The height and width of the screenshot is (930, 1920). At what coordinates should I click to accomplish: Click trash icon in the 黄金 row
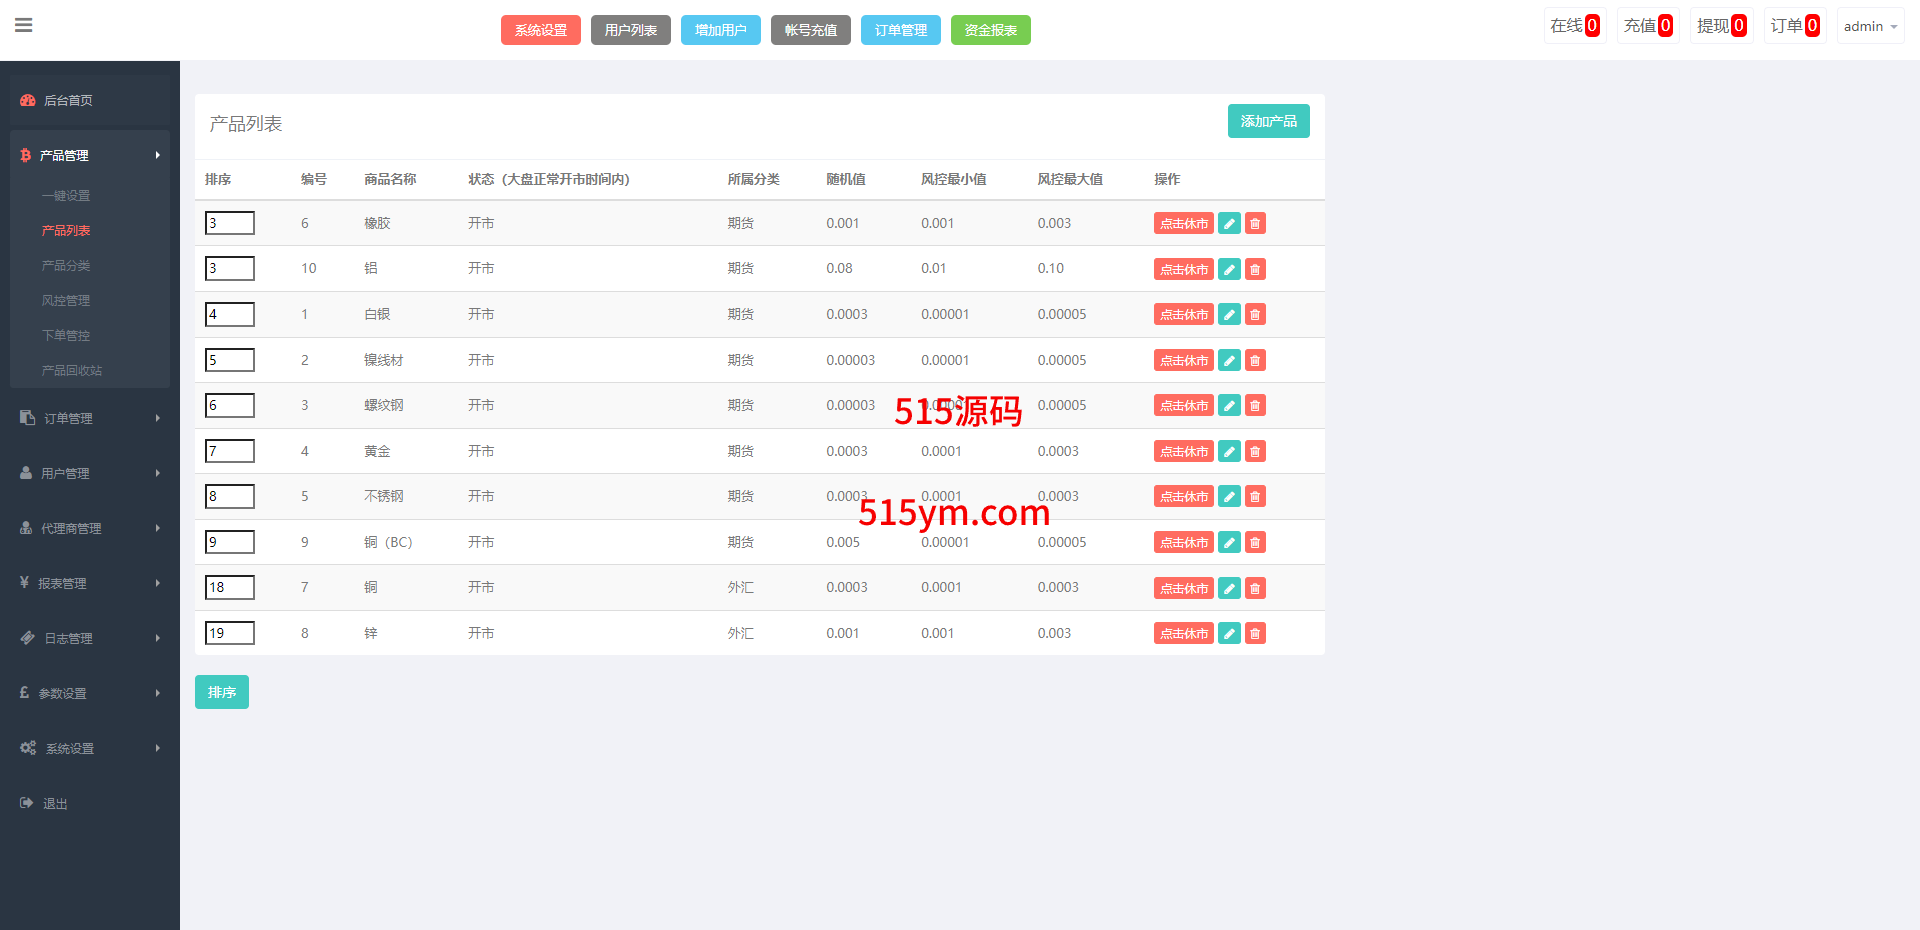[1255, 452]
